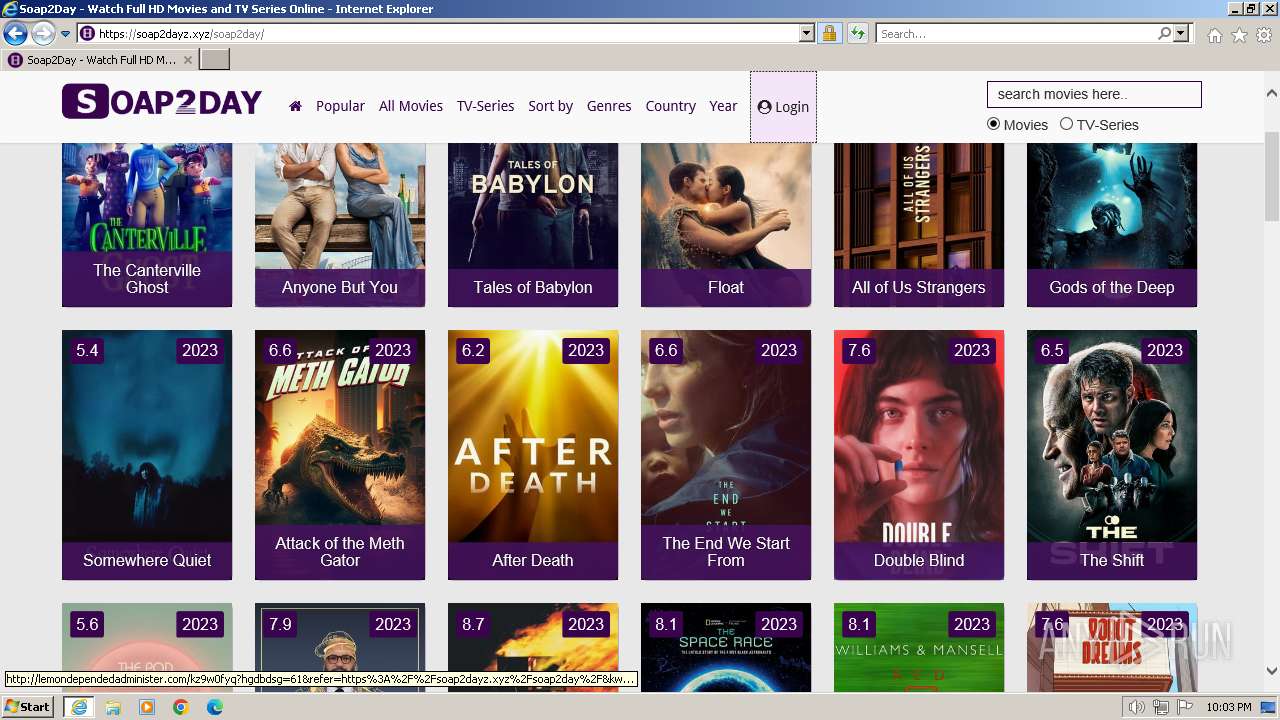Launch Edge from the taskbar
This screenshot has width=1280, height=720.
[215, 707]
